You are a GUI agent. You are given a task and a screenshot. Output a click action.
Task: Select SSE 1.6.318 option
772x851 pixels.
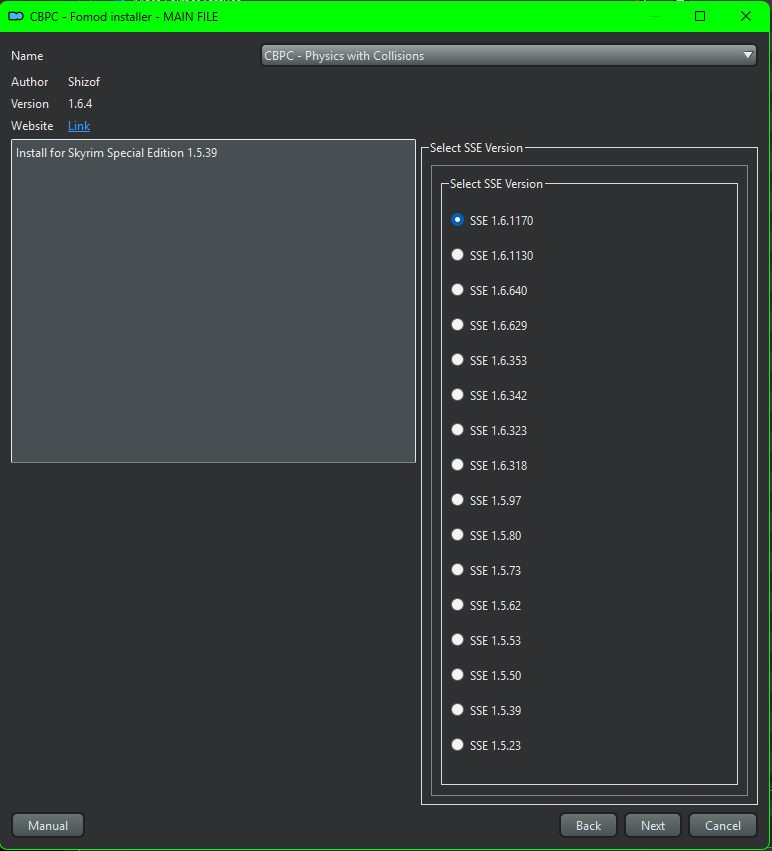[457, 465]
